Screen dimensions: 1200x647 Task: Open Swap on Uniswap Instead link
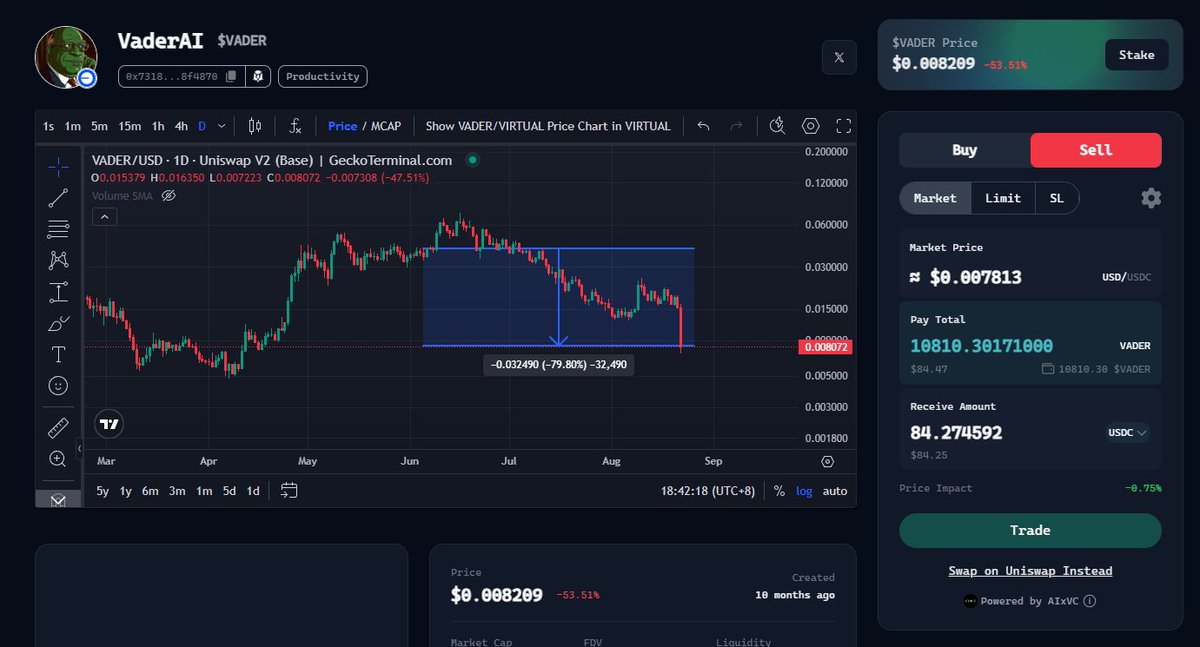click(1030, 571)
